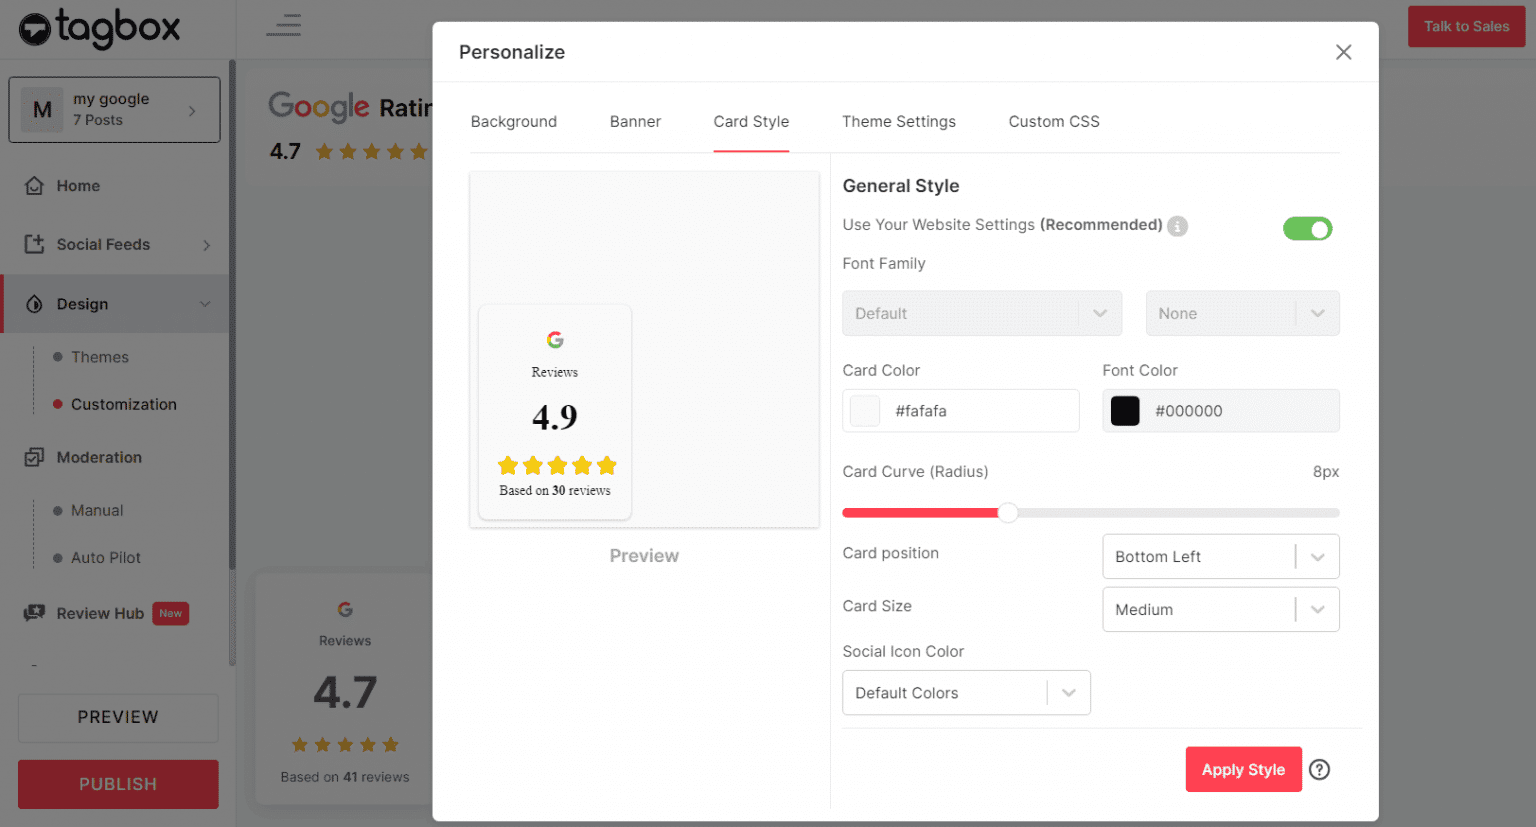Pick a new Font Color swatch

click(x=1125, y=410)
